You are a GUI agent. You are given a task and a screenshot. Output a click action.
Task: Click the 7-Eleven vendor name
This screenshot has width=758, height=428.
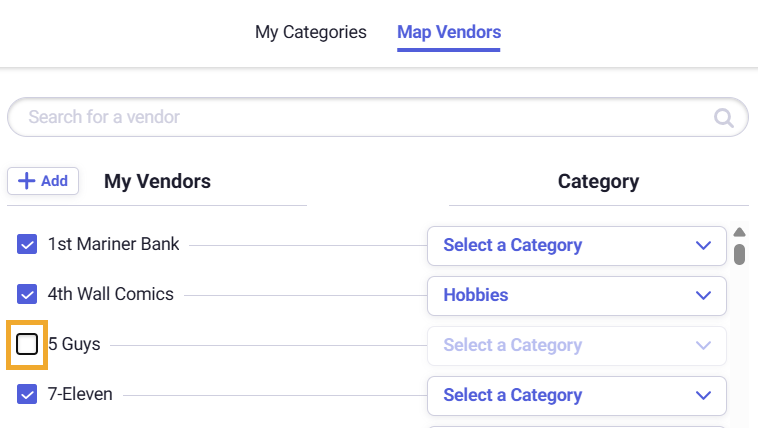coord(80,395)
